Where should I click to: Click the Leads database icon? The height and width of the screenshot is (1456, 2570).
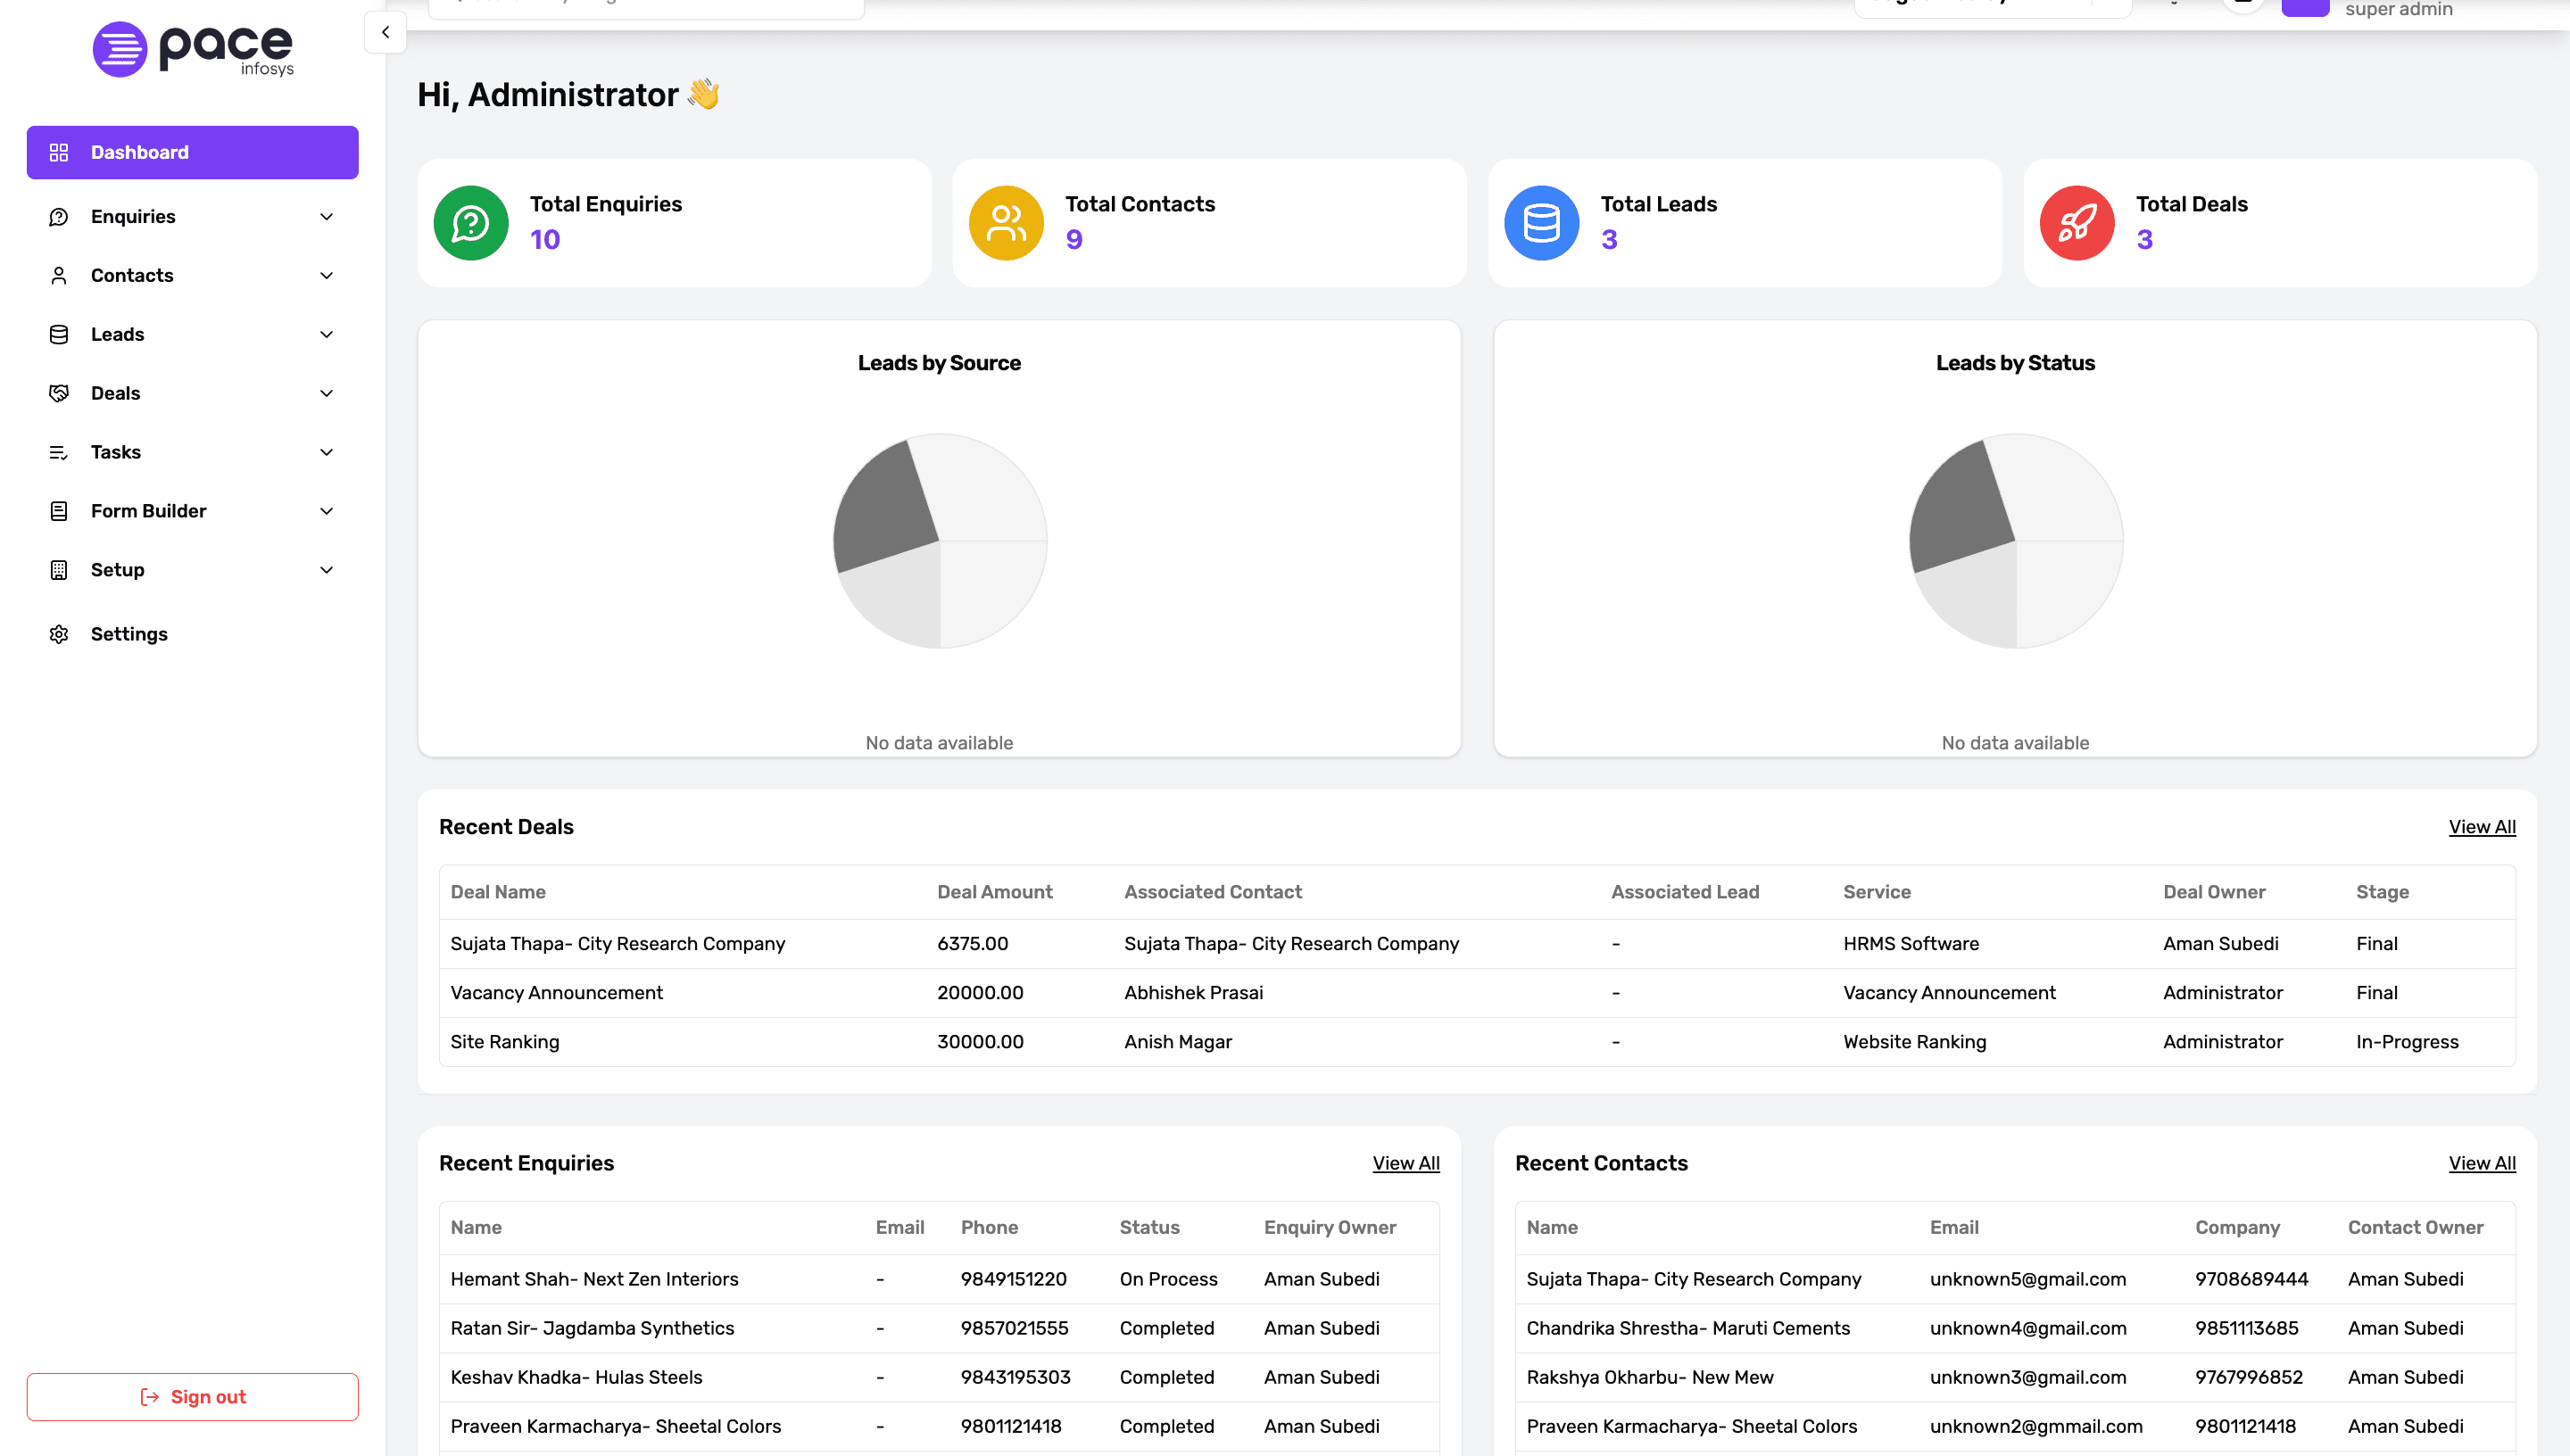pyautogui.click(x=59, y=334)
